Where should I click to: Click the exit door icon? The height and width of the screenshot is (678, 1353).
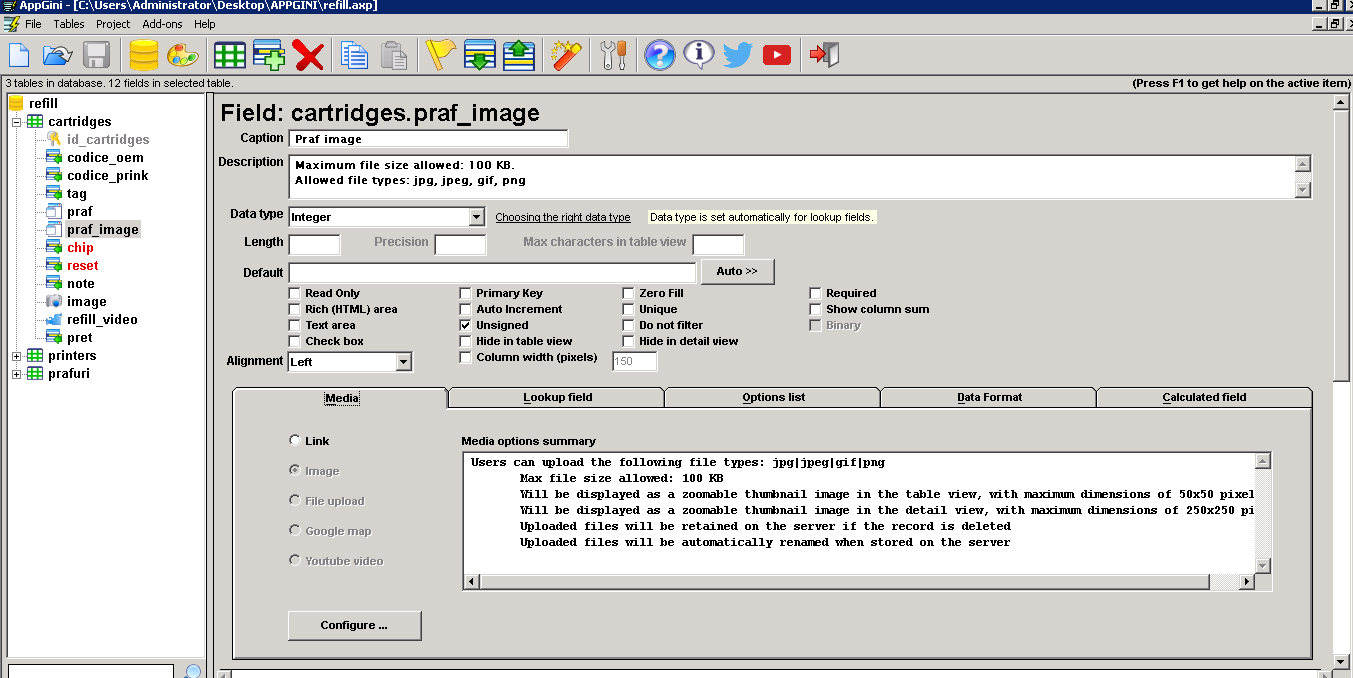(x=825, y=54)
